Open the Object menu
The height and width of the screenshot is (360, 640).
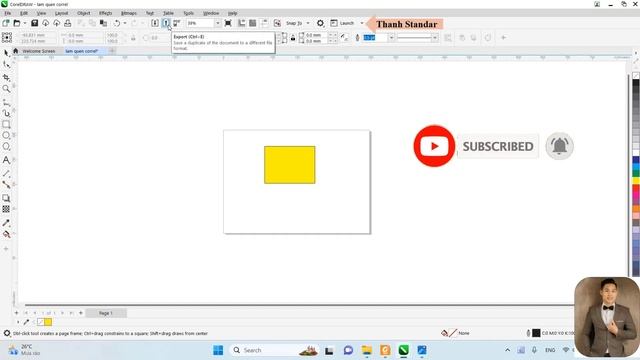[84, 13]
